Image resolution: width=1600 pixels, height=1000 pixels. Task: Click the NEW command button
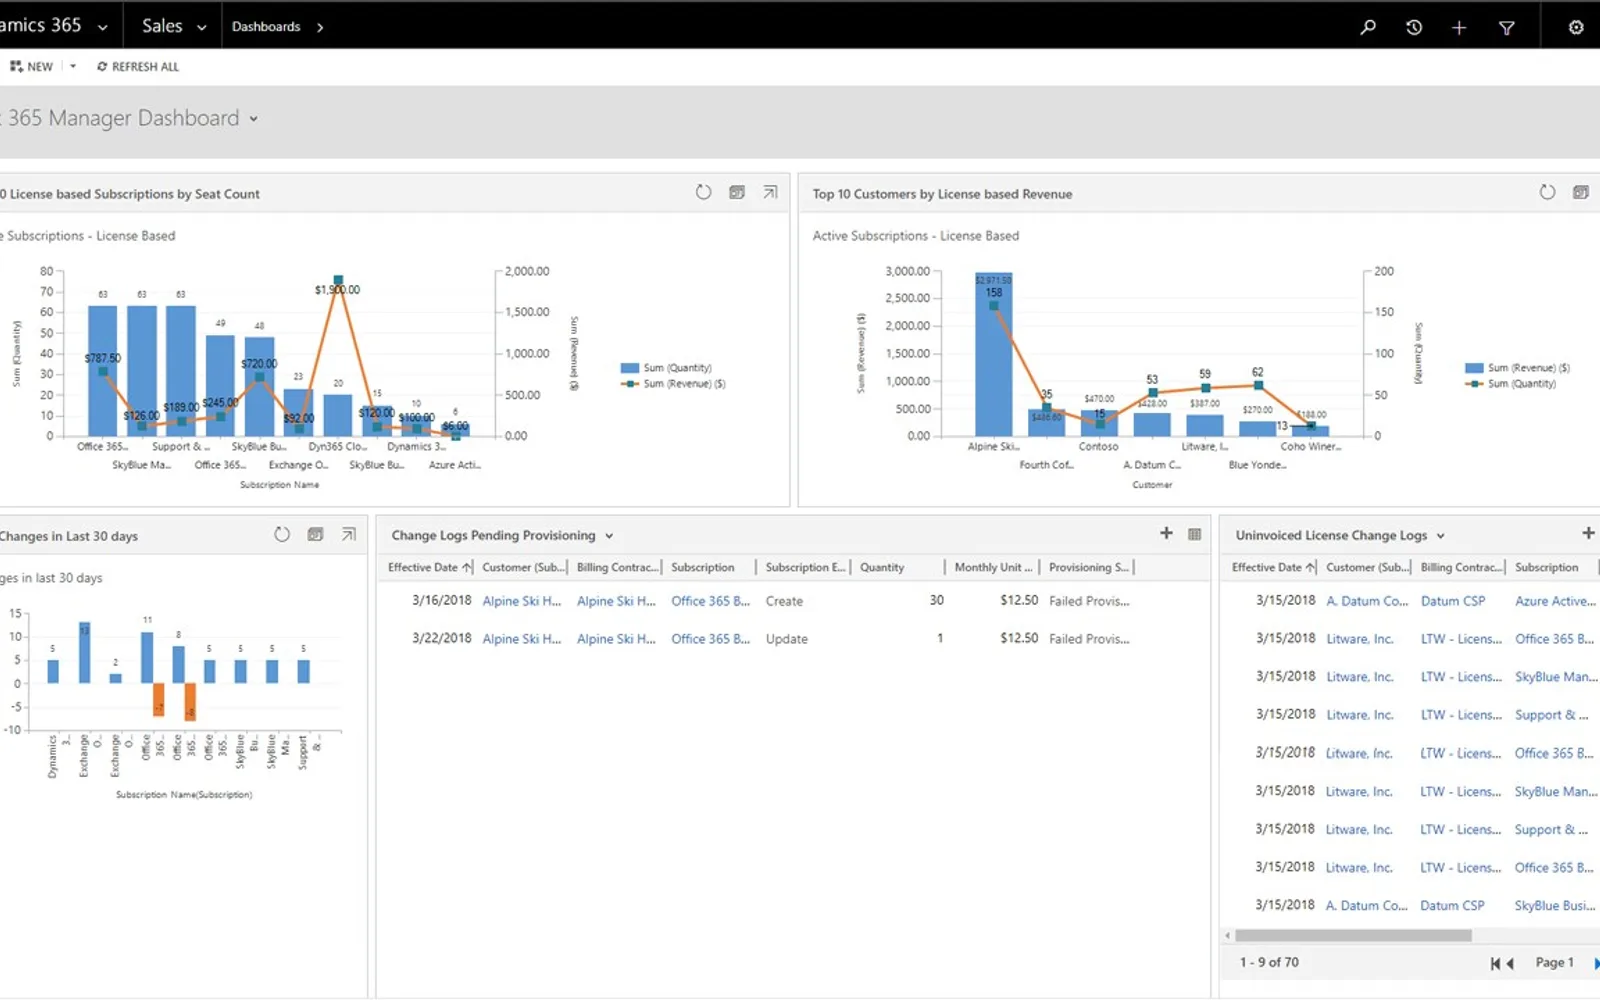coord(31,67)
